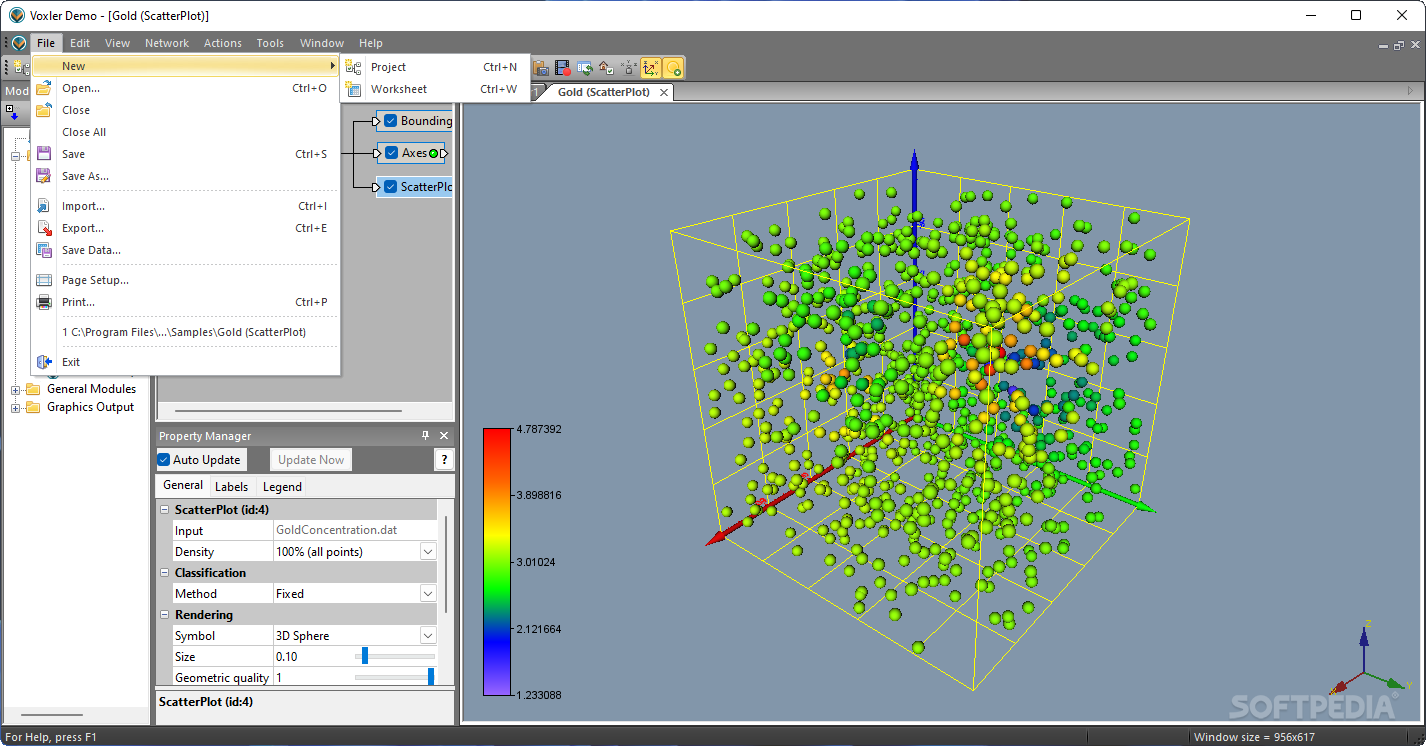The image size is (1426, 746).
Task: Uncheck the Axes module checkbox
Action: click(391, 153)
